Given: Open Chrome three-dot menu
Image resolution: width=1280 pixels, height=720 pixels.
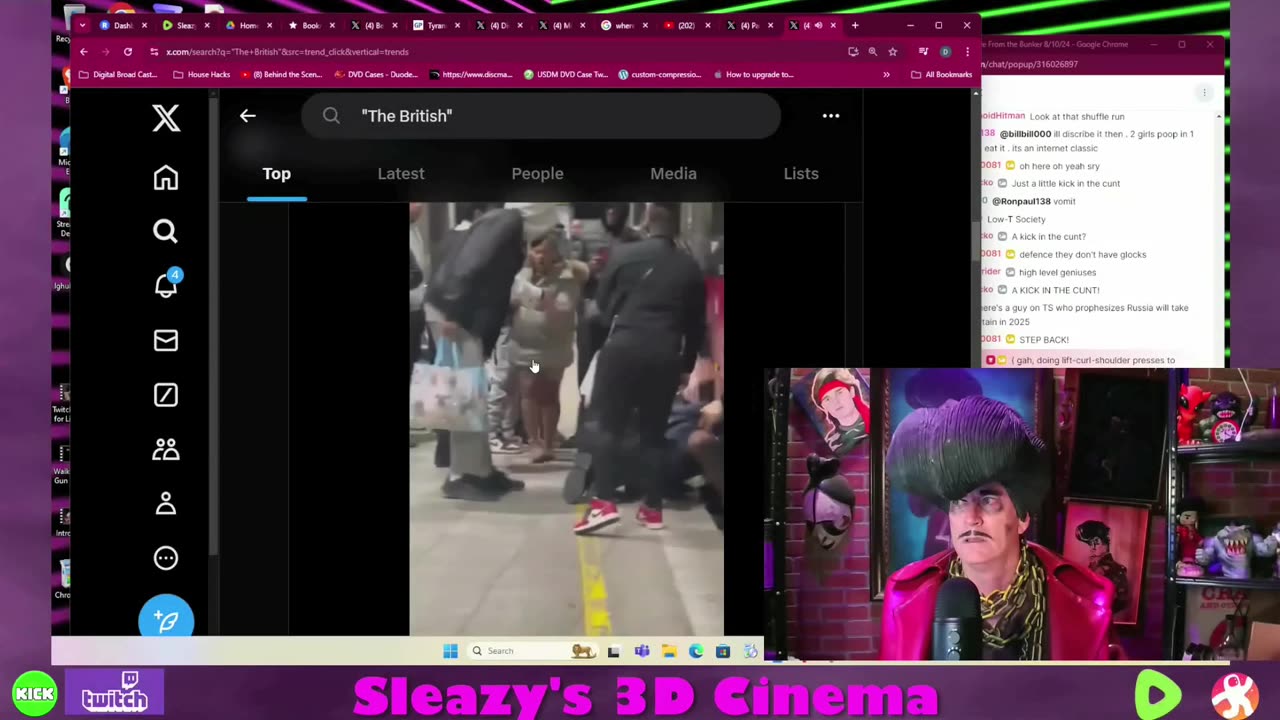Looking at the screenshot, I should [967, 51].
